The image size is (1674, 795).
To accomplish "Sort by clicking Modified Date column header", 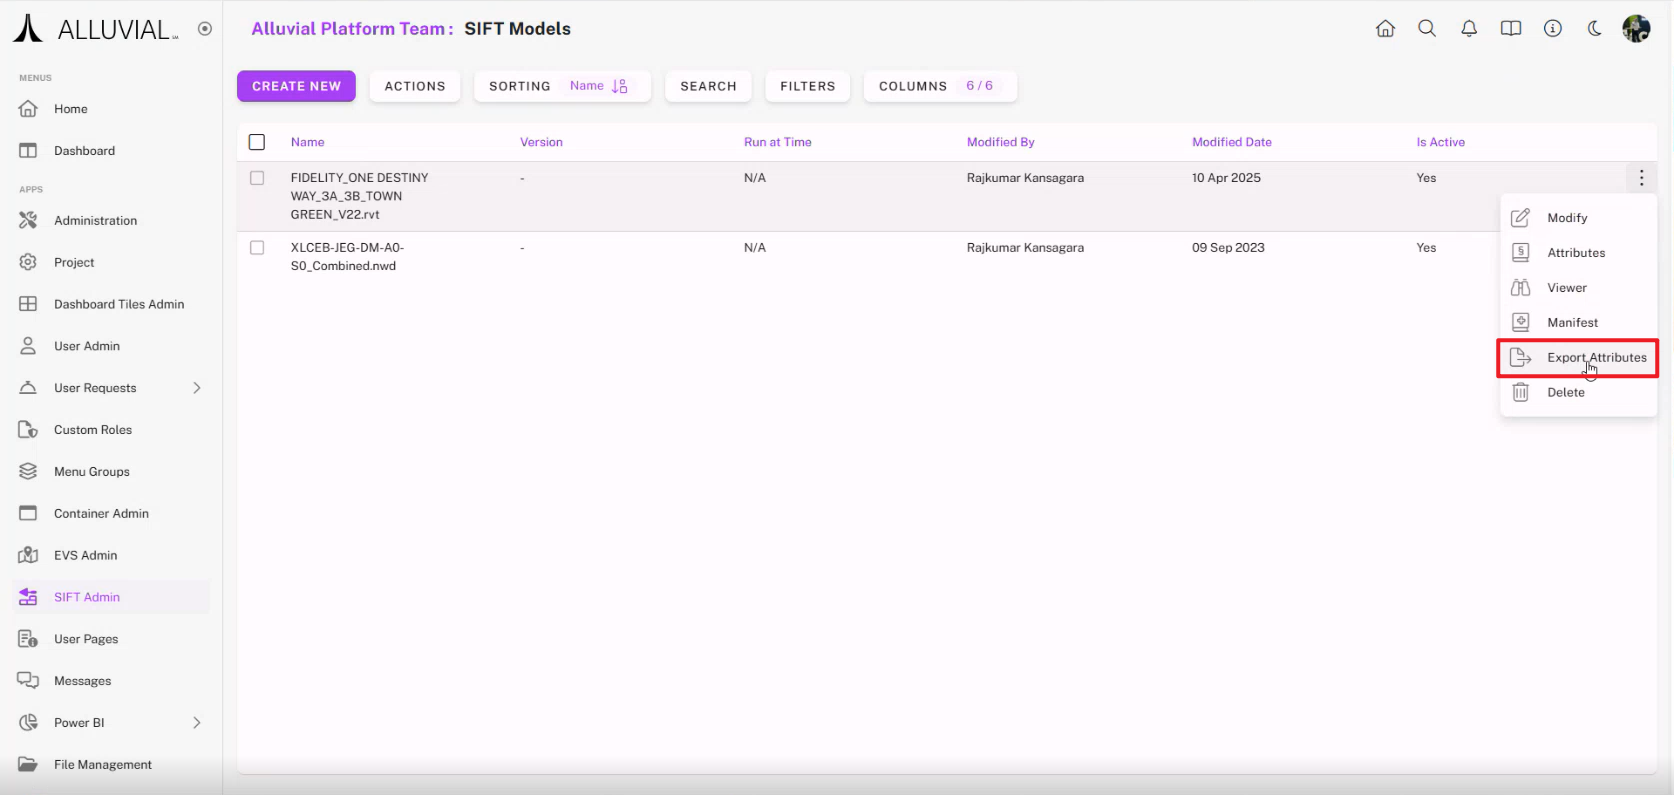I will (1231, 142).
